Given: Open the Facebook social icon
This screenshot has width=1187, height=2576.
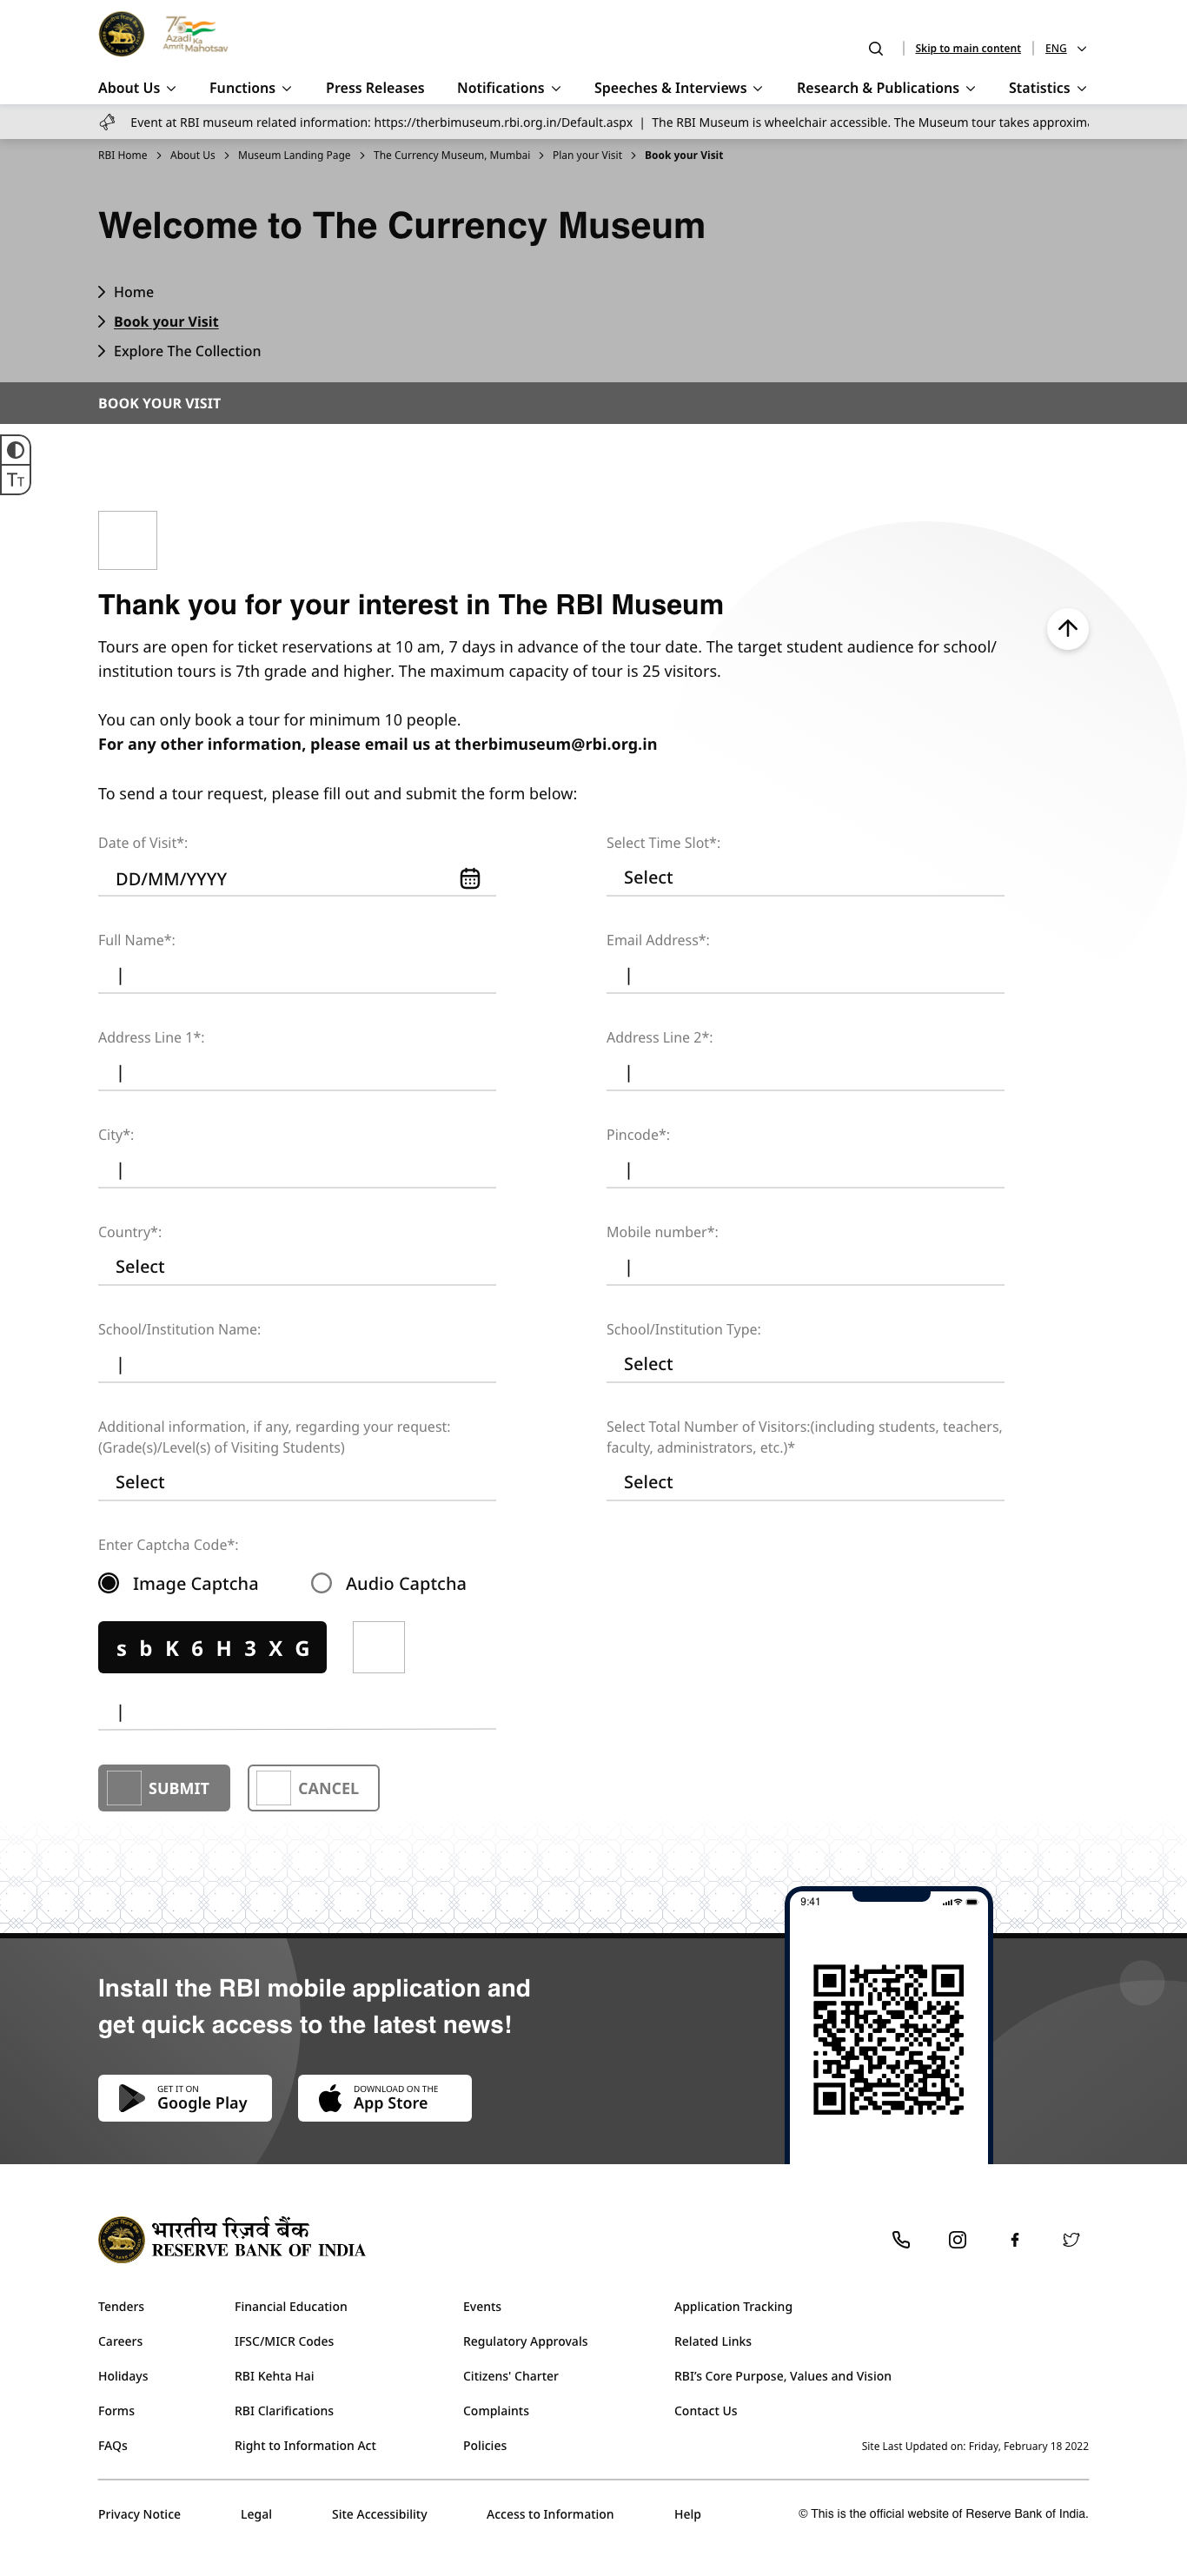Looking at the screenshot, I should click(1014, 2240).
